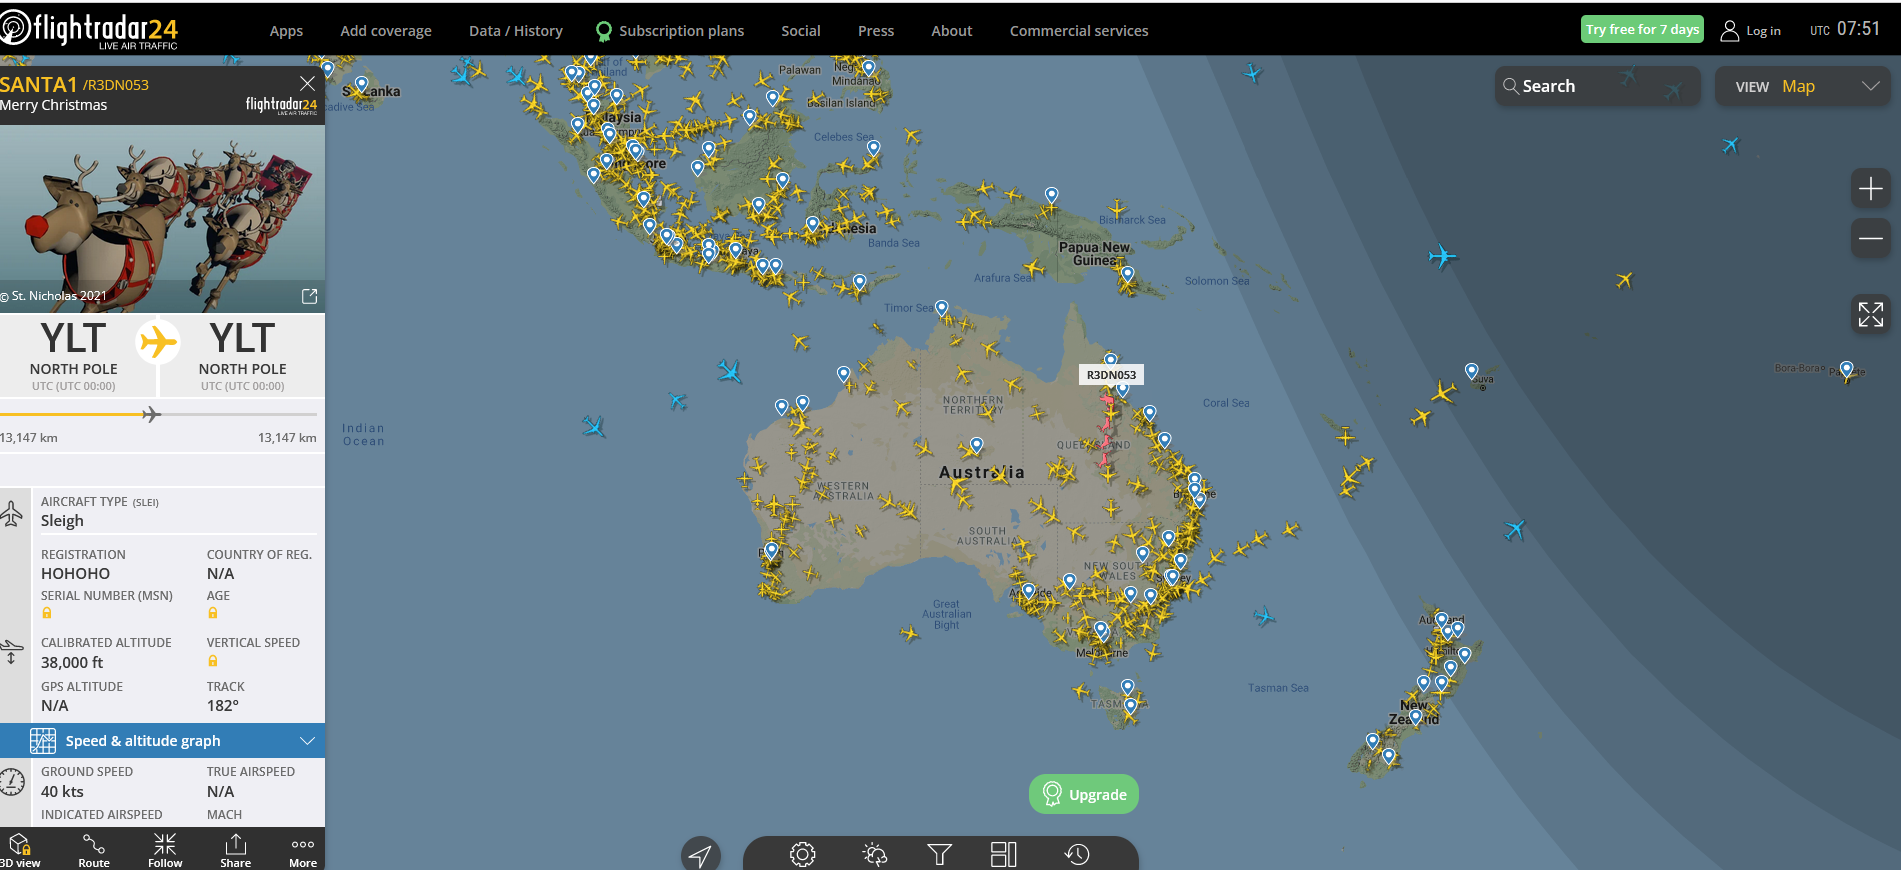The image size is (1901, 870).
Task: Click the flight progress bar
Action: [160, 414]
